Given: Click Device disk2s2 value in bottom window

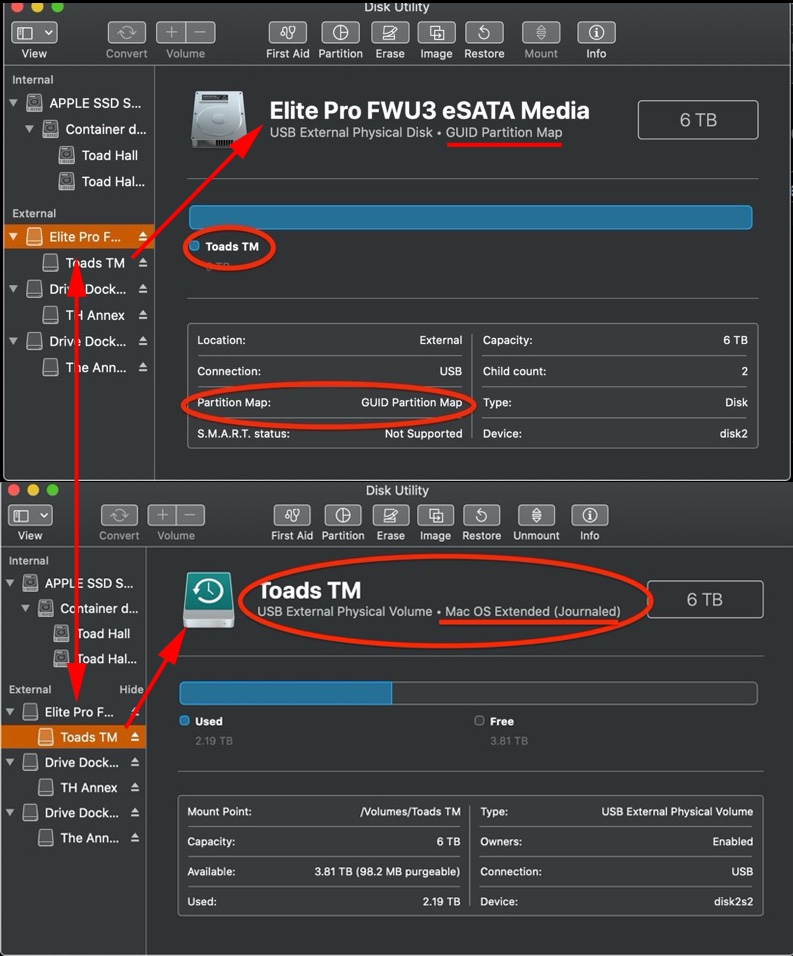Looking at the screenshot, I should (x=733, y=901).
